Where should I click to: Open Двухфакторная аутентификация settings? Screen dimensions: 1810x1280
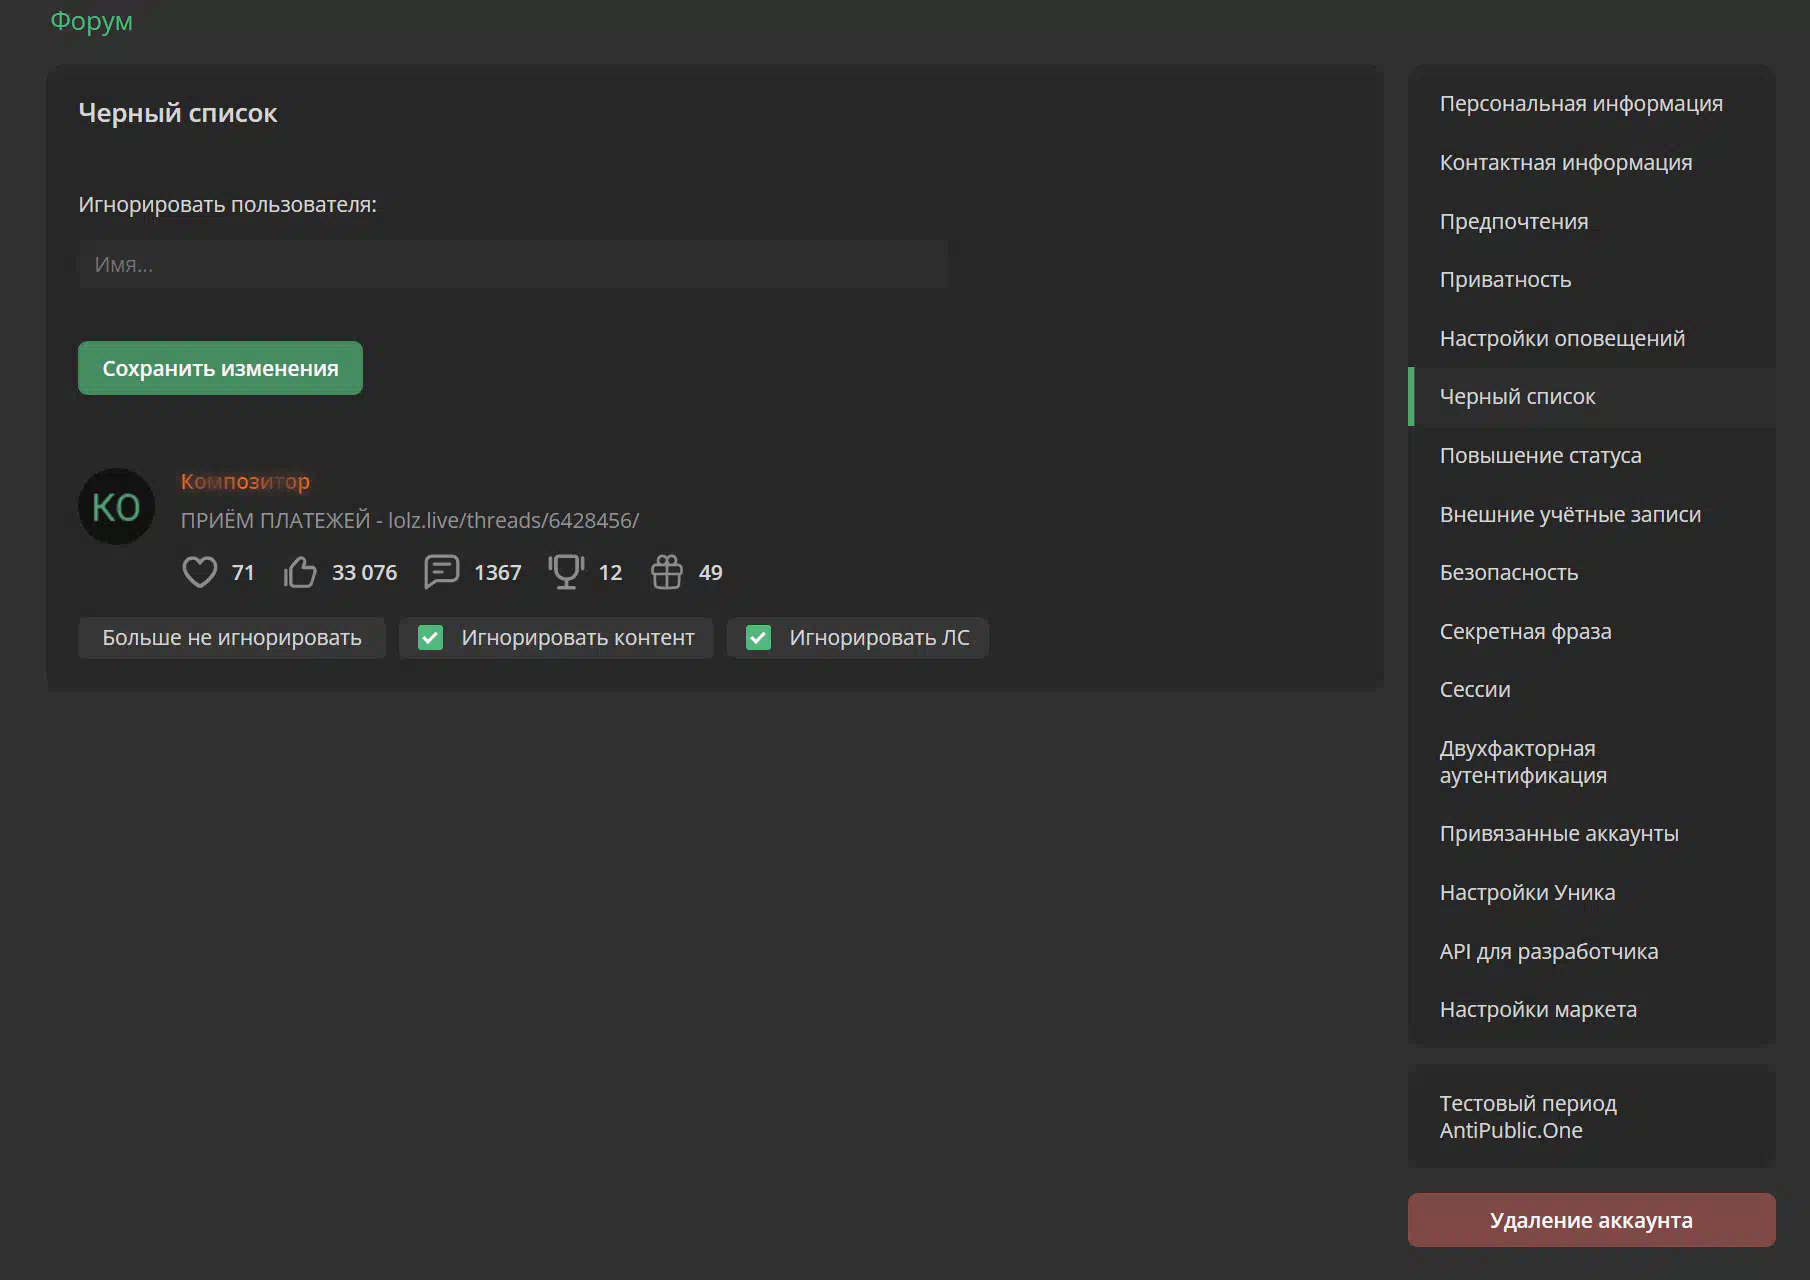click(1522, 762)
